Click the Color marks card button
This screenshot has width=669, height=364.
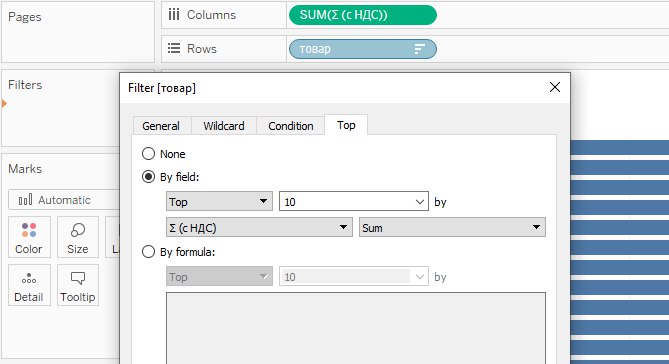coord(29,237)
